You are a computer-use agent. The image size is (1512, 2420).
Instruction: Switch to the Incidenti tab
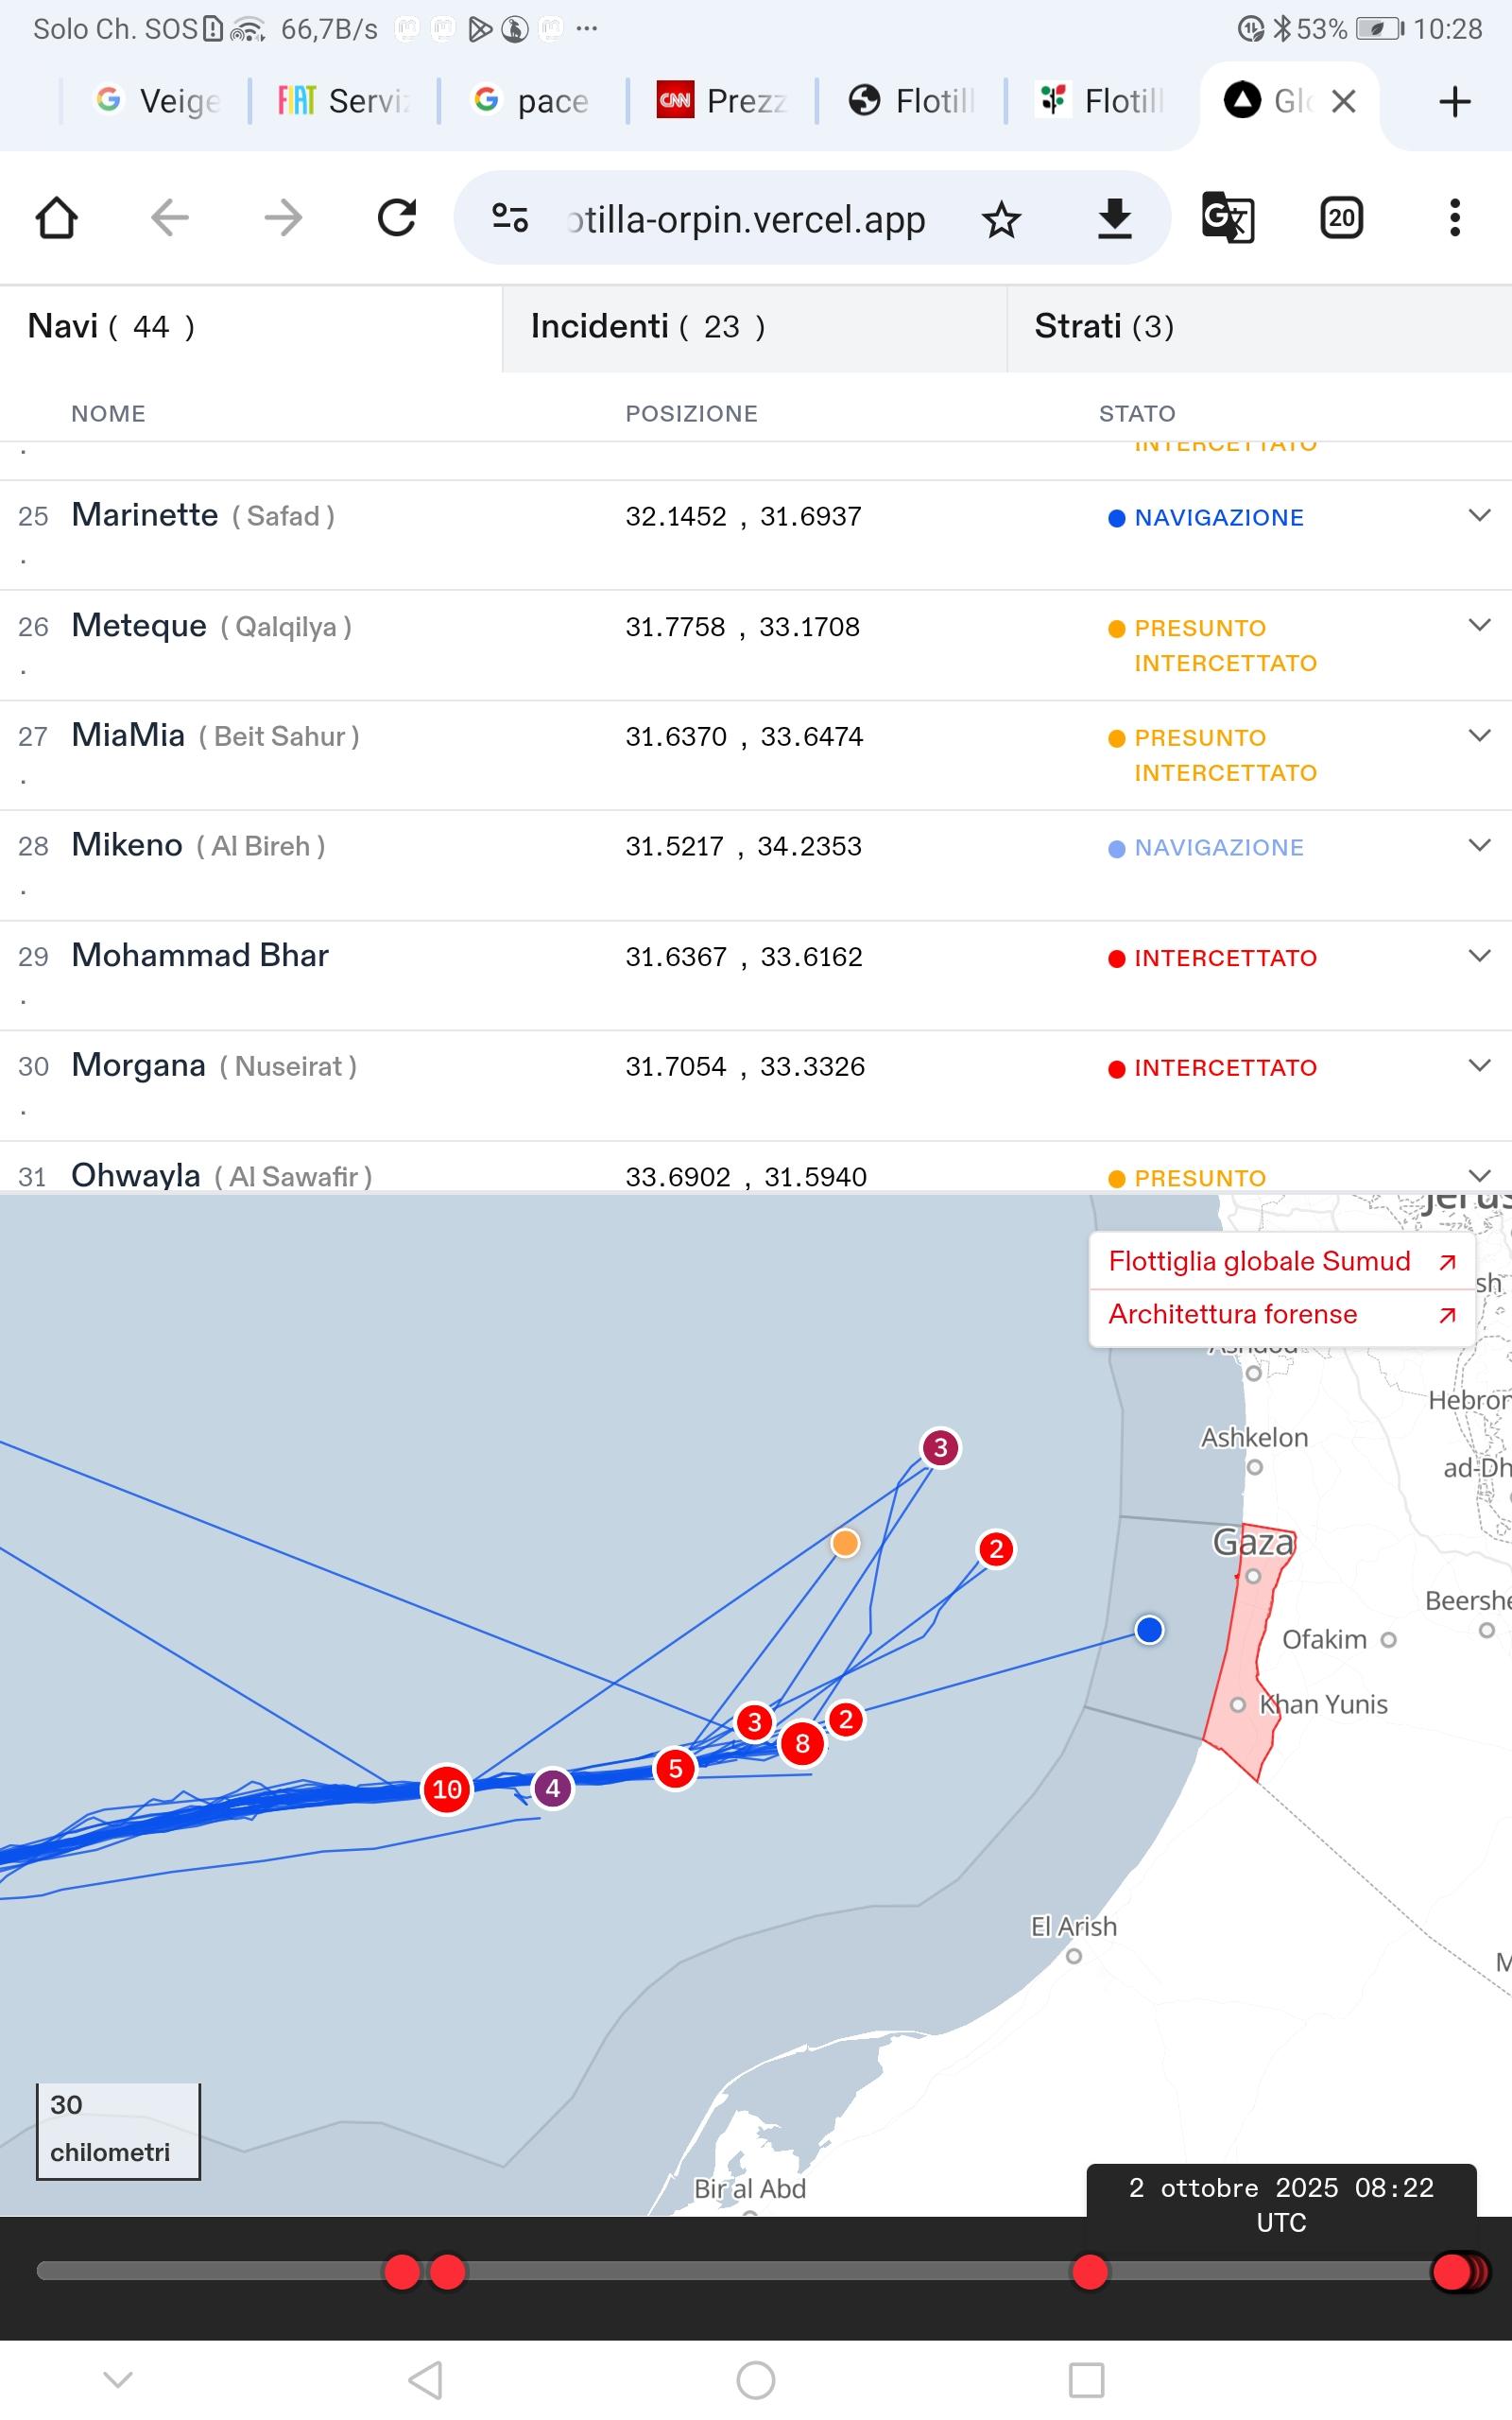click(x=648, y=327)
